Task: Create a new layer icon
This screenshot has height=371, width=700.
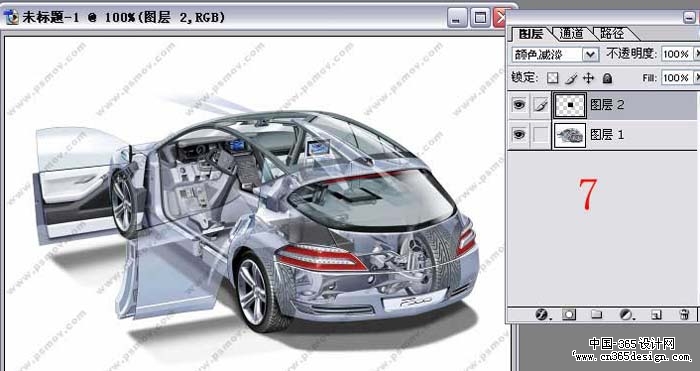Action: click(656, 315)
